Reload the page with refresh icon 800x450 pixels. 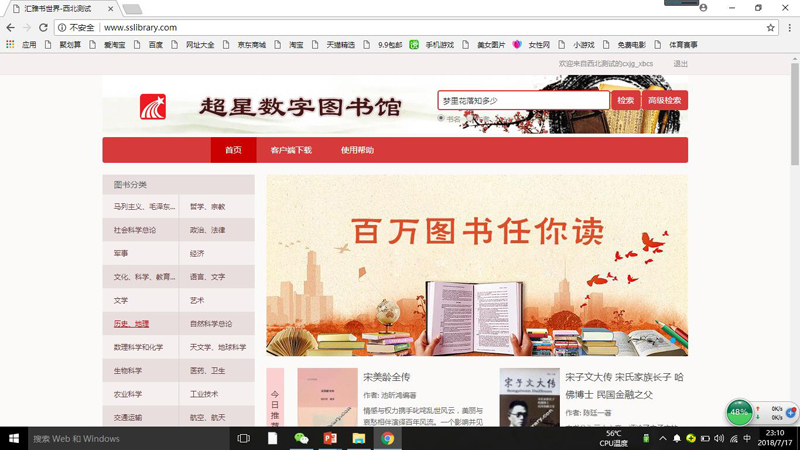pos(43,28)
